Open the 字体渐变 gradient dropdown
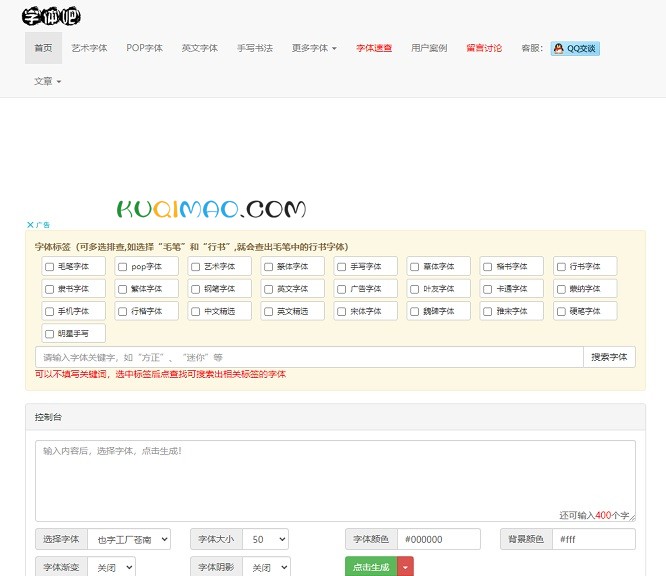 (x=111, y=568)
